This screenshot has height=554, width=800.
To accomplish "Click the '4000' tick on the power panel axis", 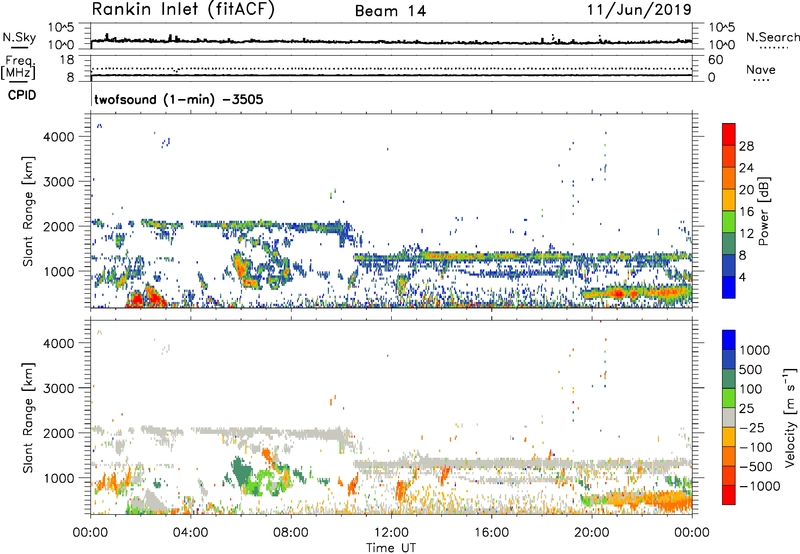I will [x=59, y=137].
